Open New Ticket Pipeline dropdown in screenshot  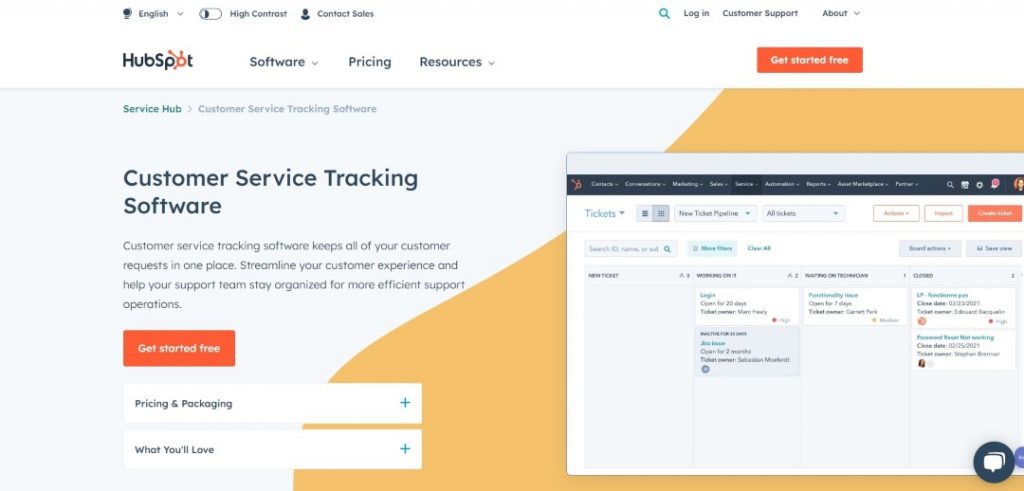tap(716, 214)
